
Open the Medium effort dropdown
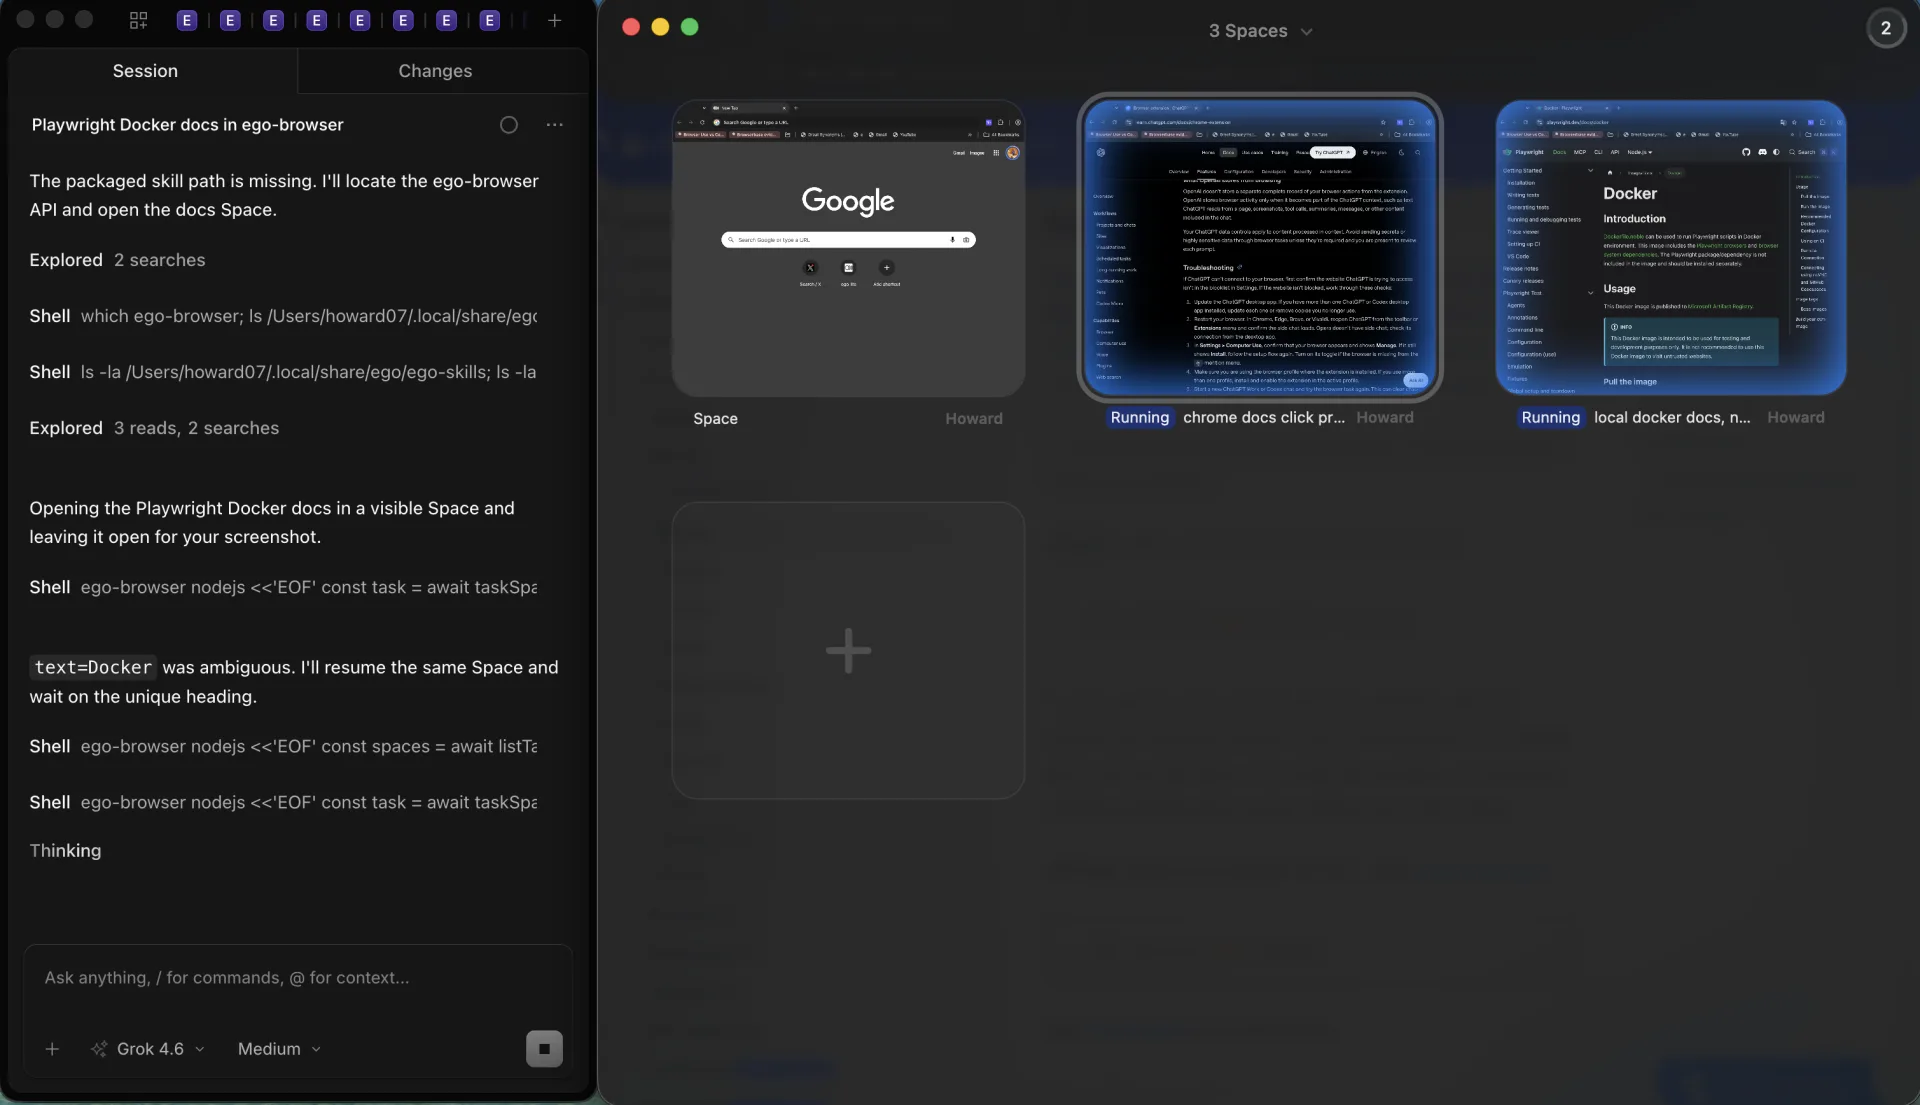[x=279, y=1049]
